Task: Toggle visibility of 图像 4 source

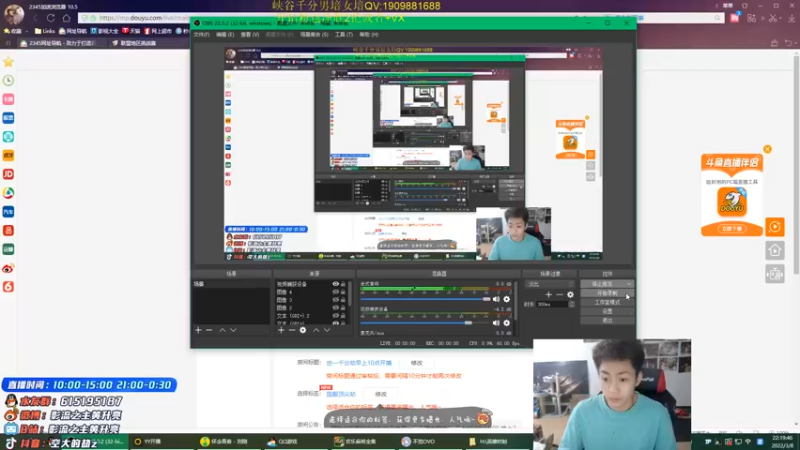Action: point(335,292)
